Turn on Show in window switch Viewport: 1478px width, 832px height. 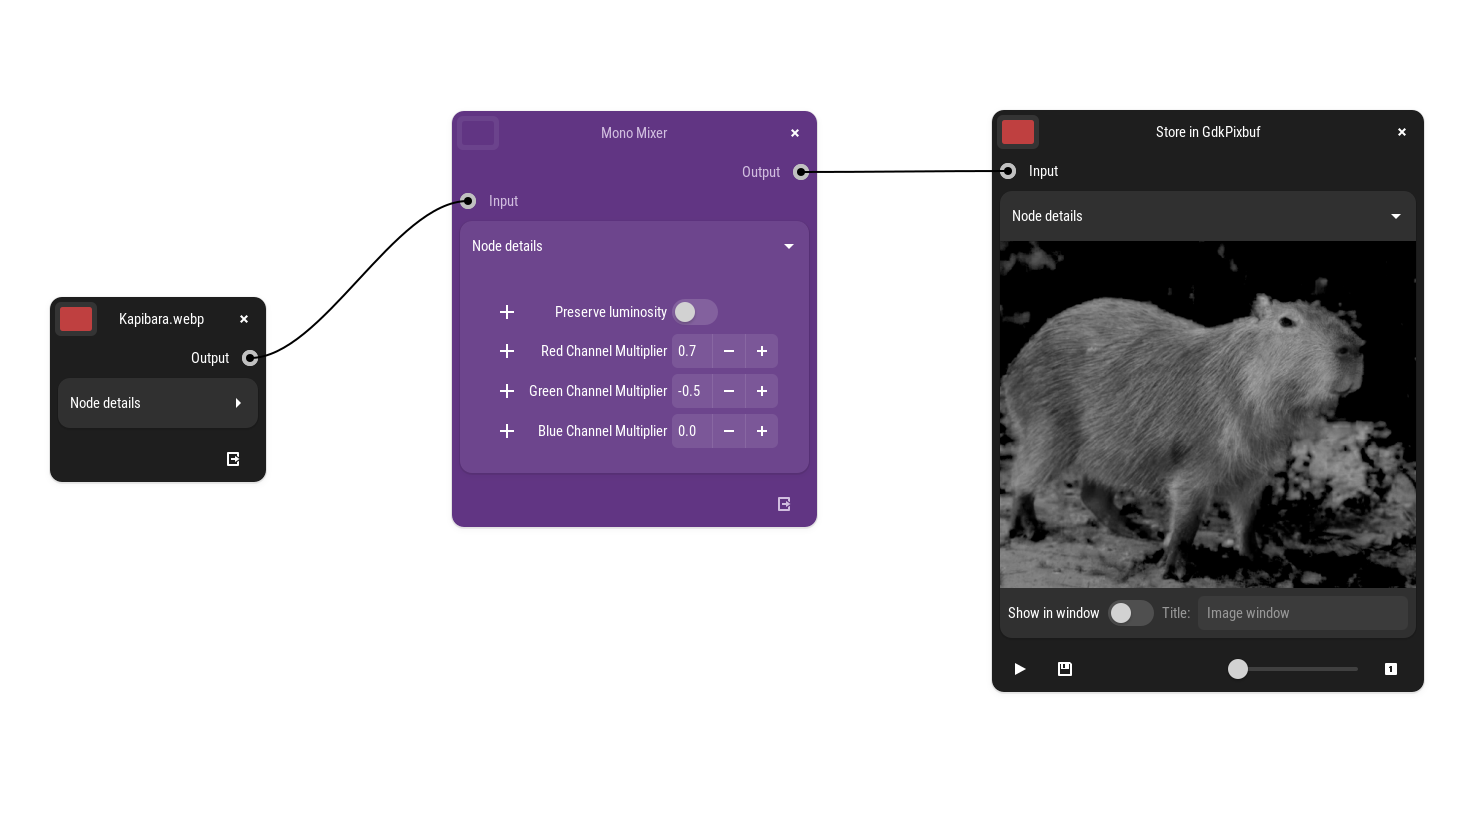tap(1130, 613)
